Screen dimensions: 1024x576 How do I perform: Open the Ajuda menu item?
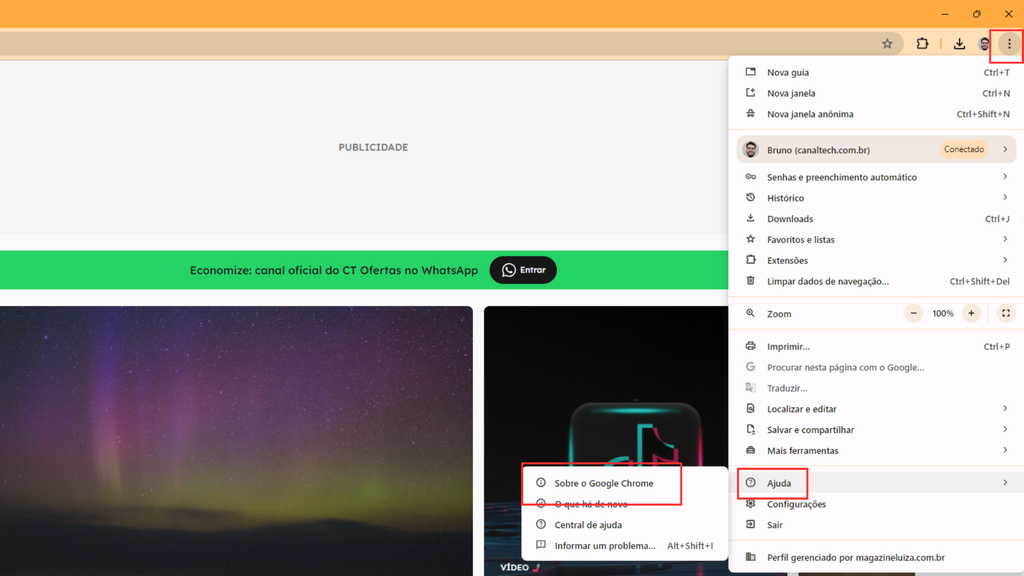876,483
